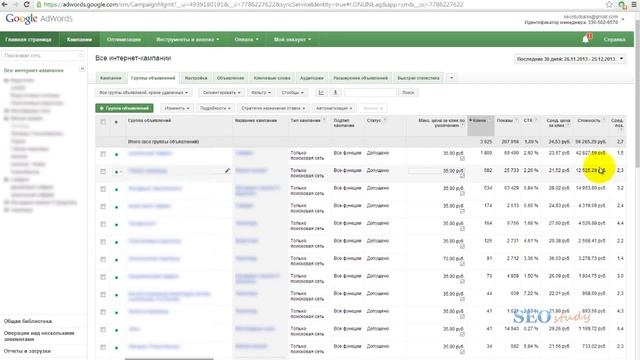Open the help mark next to Статус
640x360 pixels.
pos(384,120)
